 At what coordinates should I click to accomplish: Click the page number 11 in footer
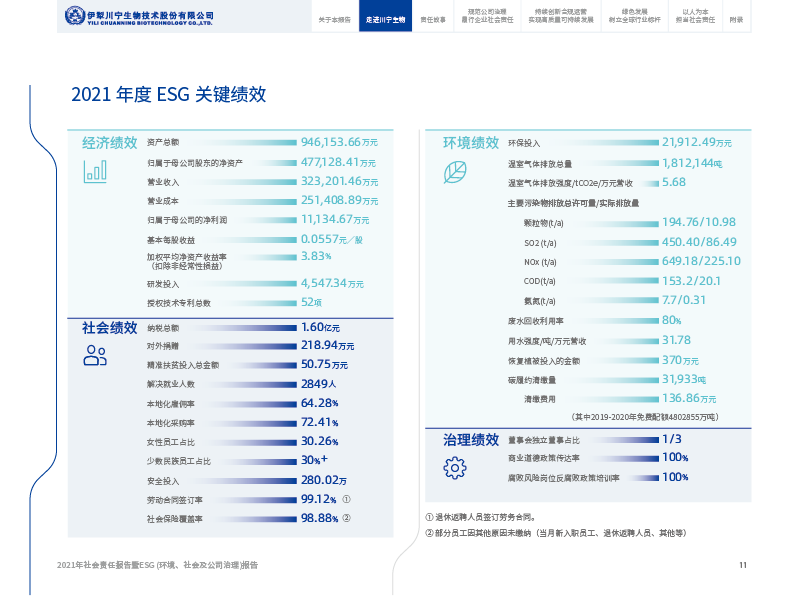coord(743,565)
